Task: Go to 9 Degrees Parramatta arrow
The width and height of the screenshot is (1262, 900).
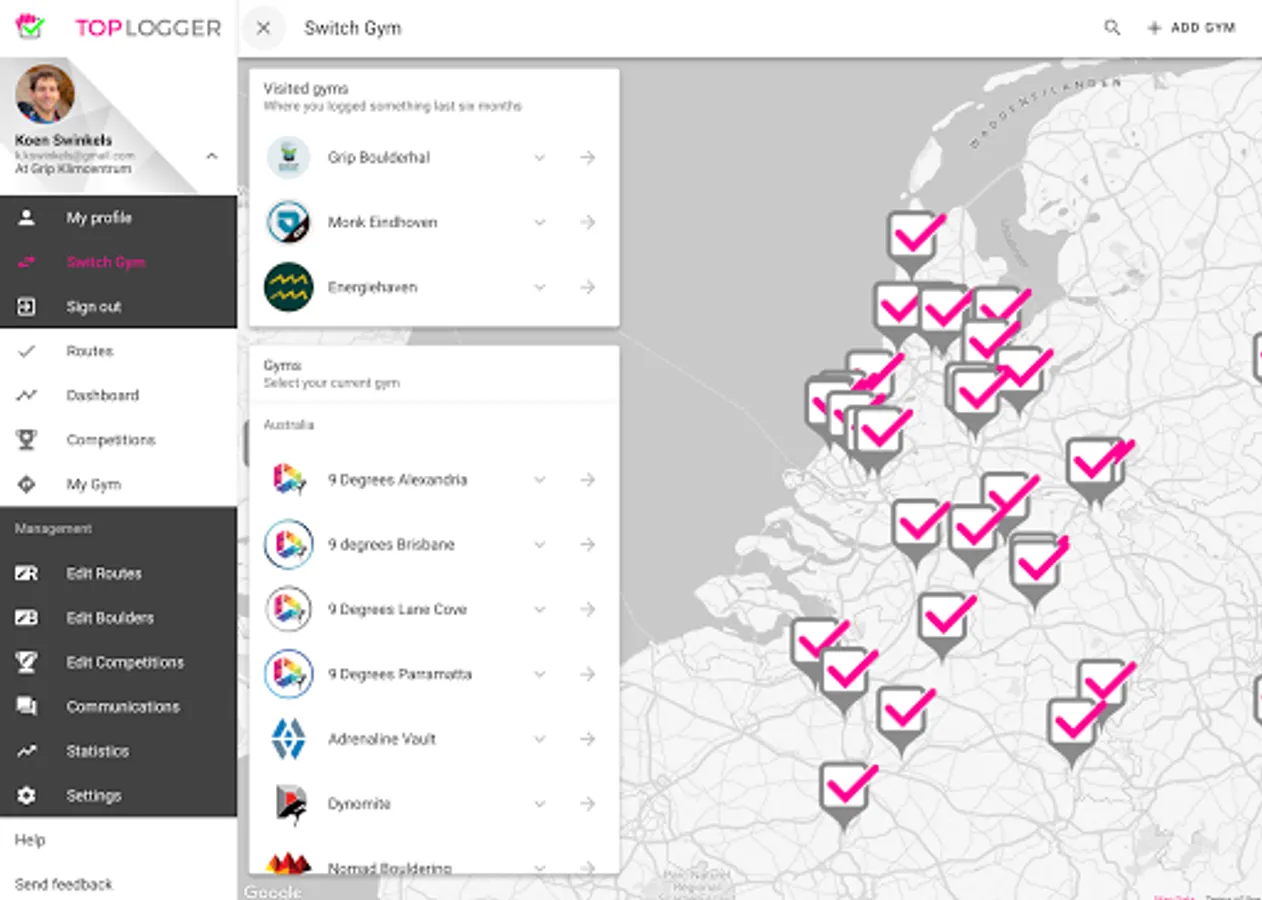Action: 588,674
